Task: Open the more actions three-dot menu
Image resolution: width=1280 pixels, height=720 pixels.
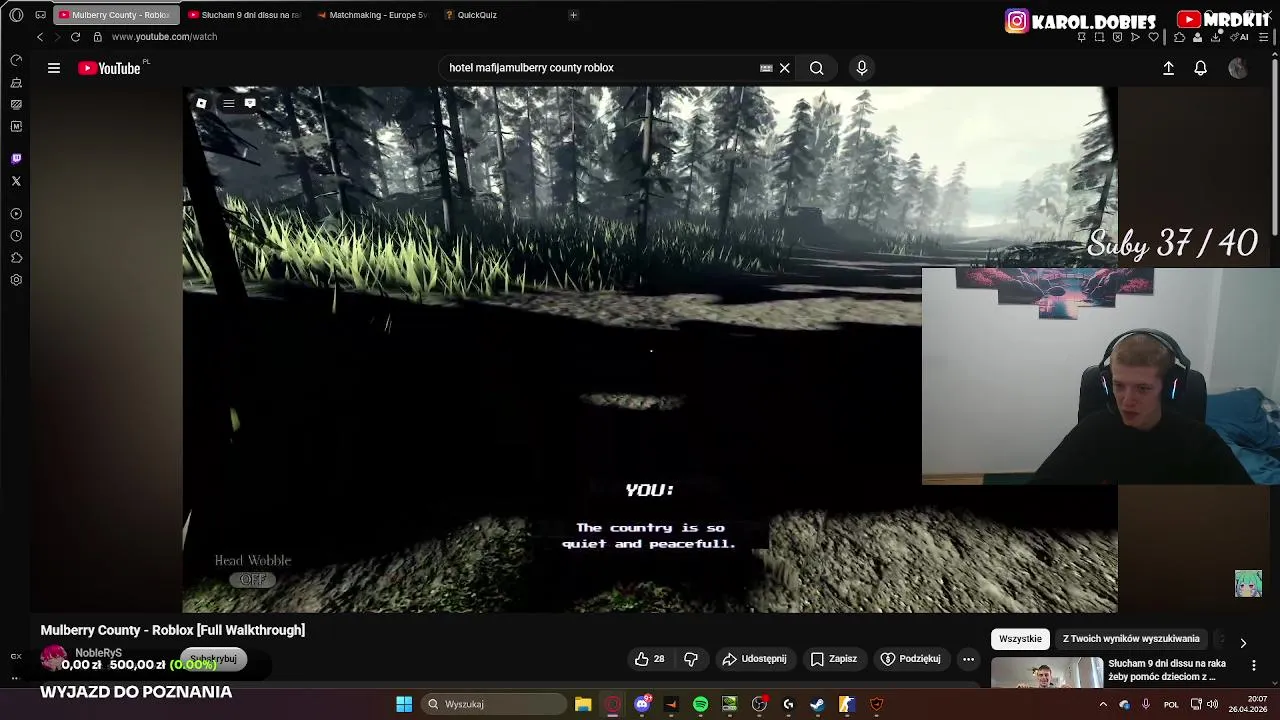Action: click(x=968, y=659)
